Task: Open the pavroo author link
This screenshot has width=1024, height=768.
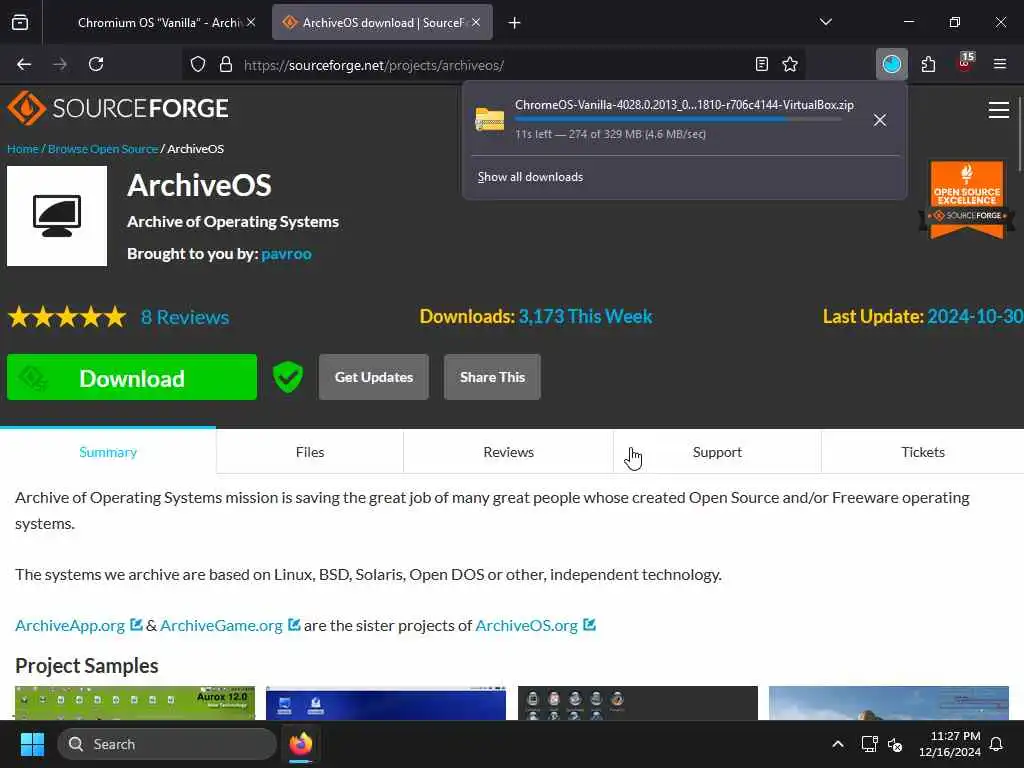Action: (x=286, y=253)
